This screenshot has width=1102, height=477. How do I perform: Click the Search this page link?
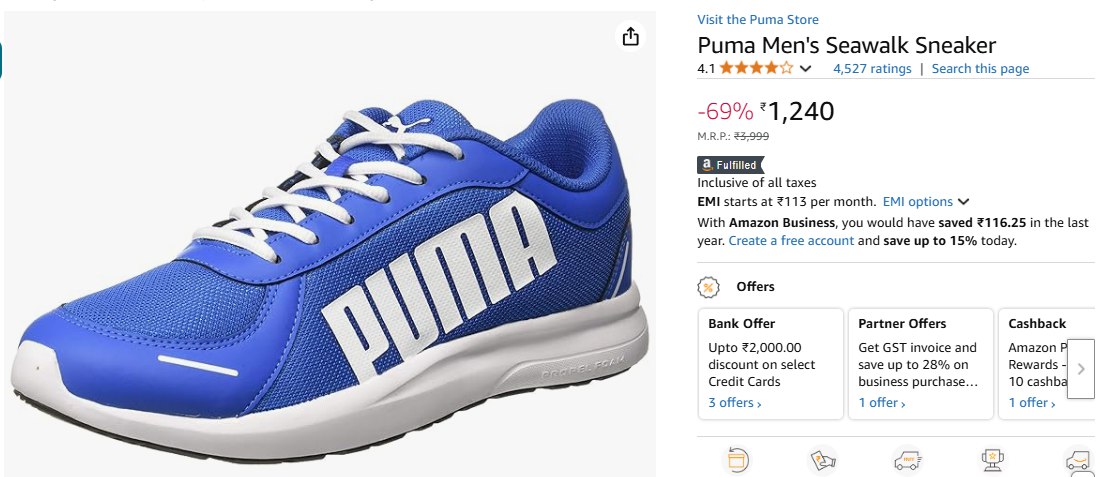(980, 69)
